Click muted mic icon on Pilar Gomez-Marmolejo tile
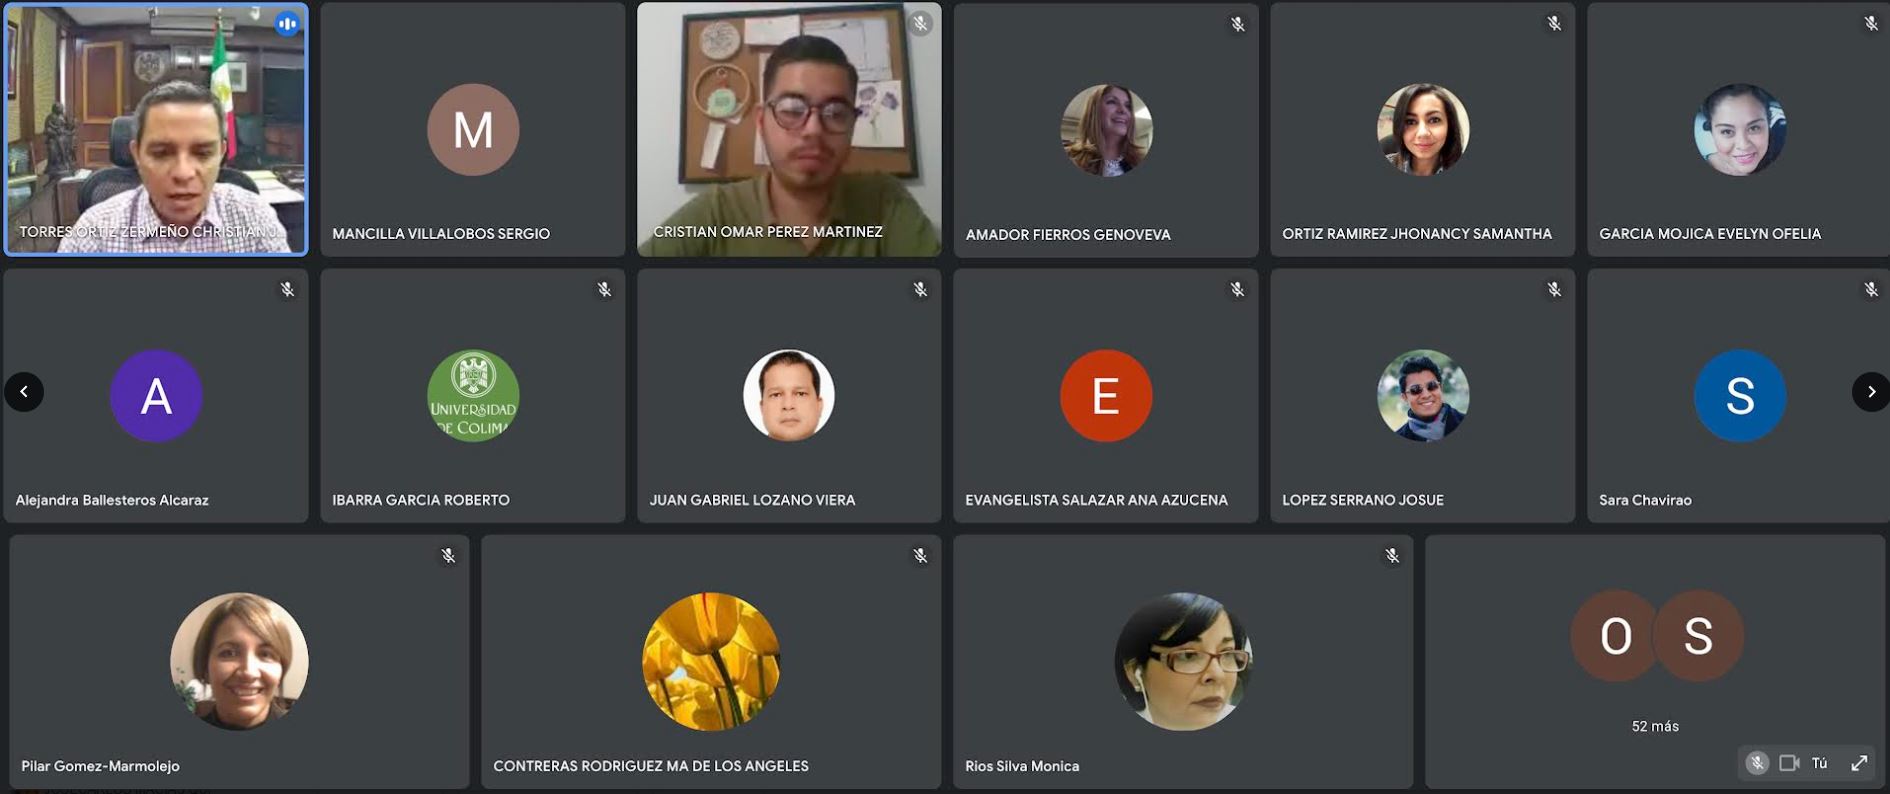Viewport: 1890px width, 794px height. click(x=448, y=556)
